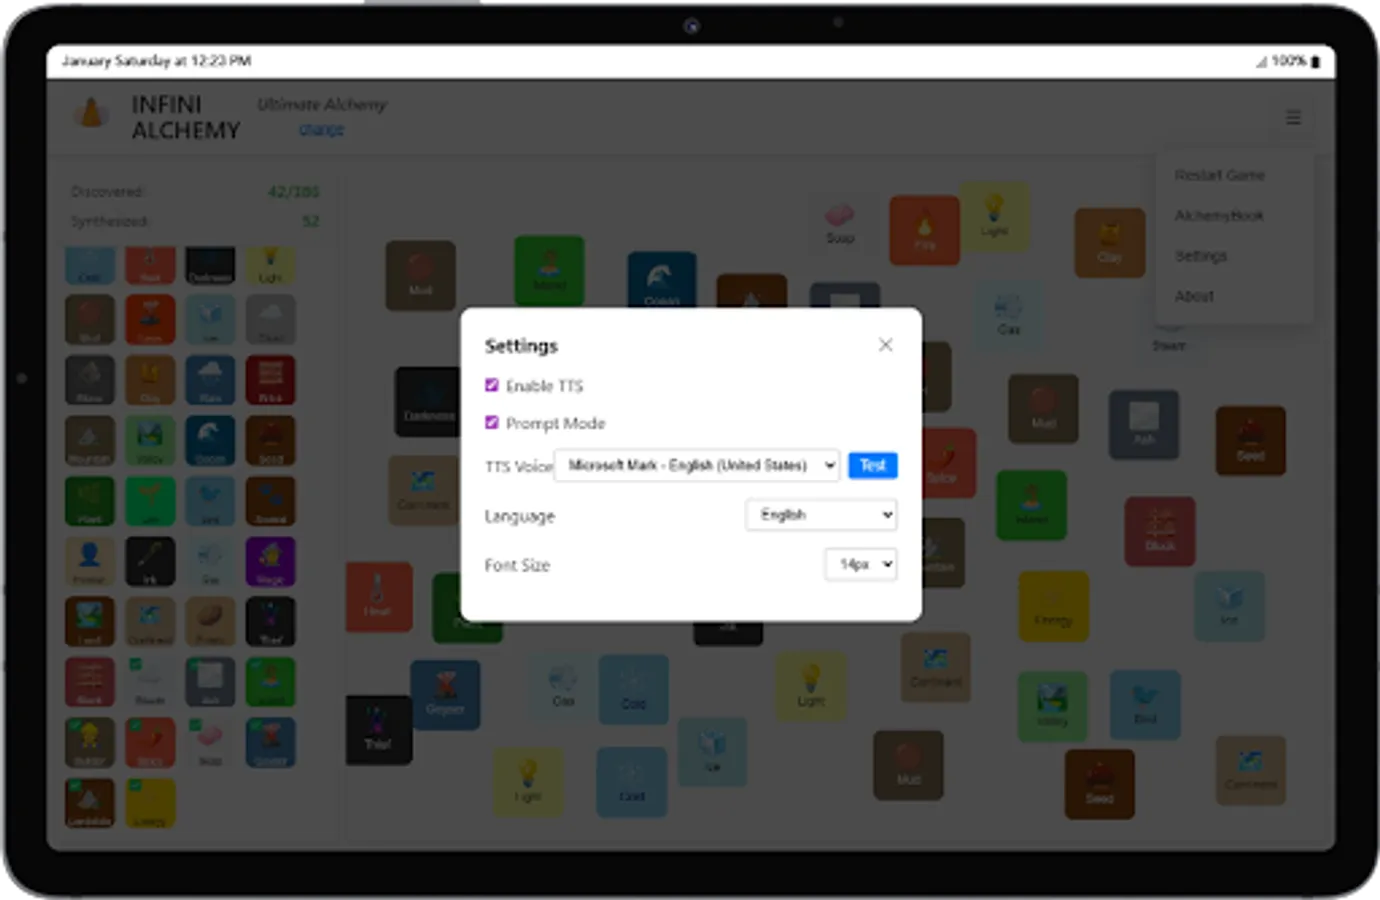
Task: Open the Language dropdown showing English
Action: coord(821,514)
